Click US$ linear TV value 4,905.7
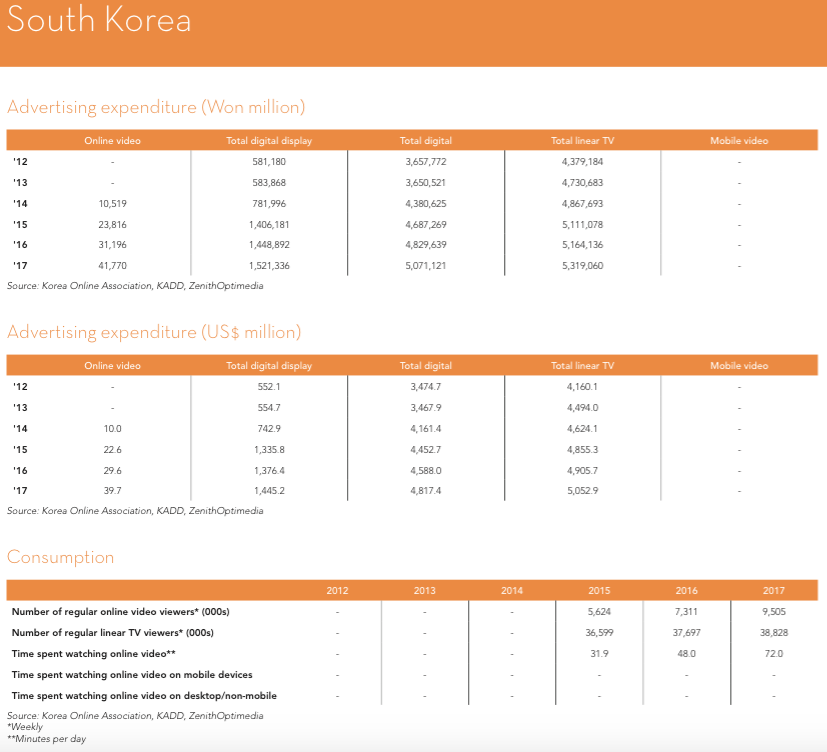The width and height of the screenshot is (827, 752). 582,470
